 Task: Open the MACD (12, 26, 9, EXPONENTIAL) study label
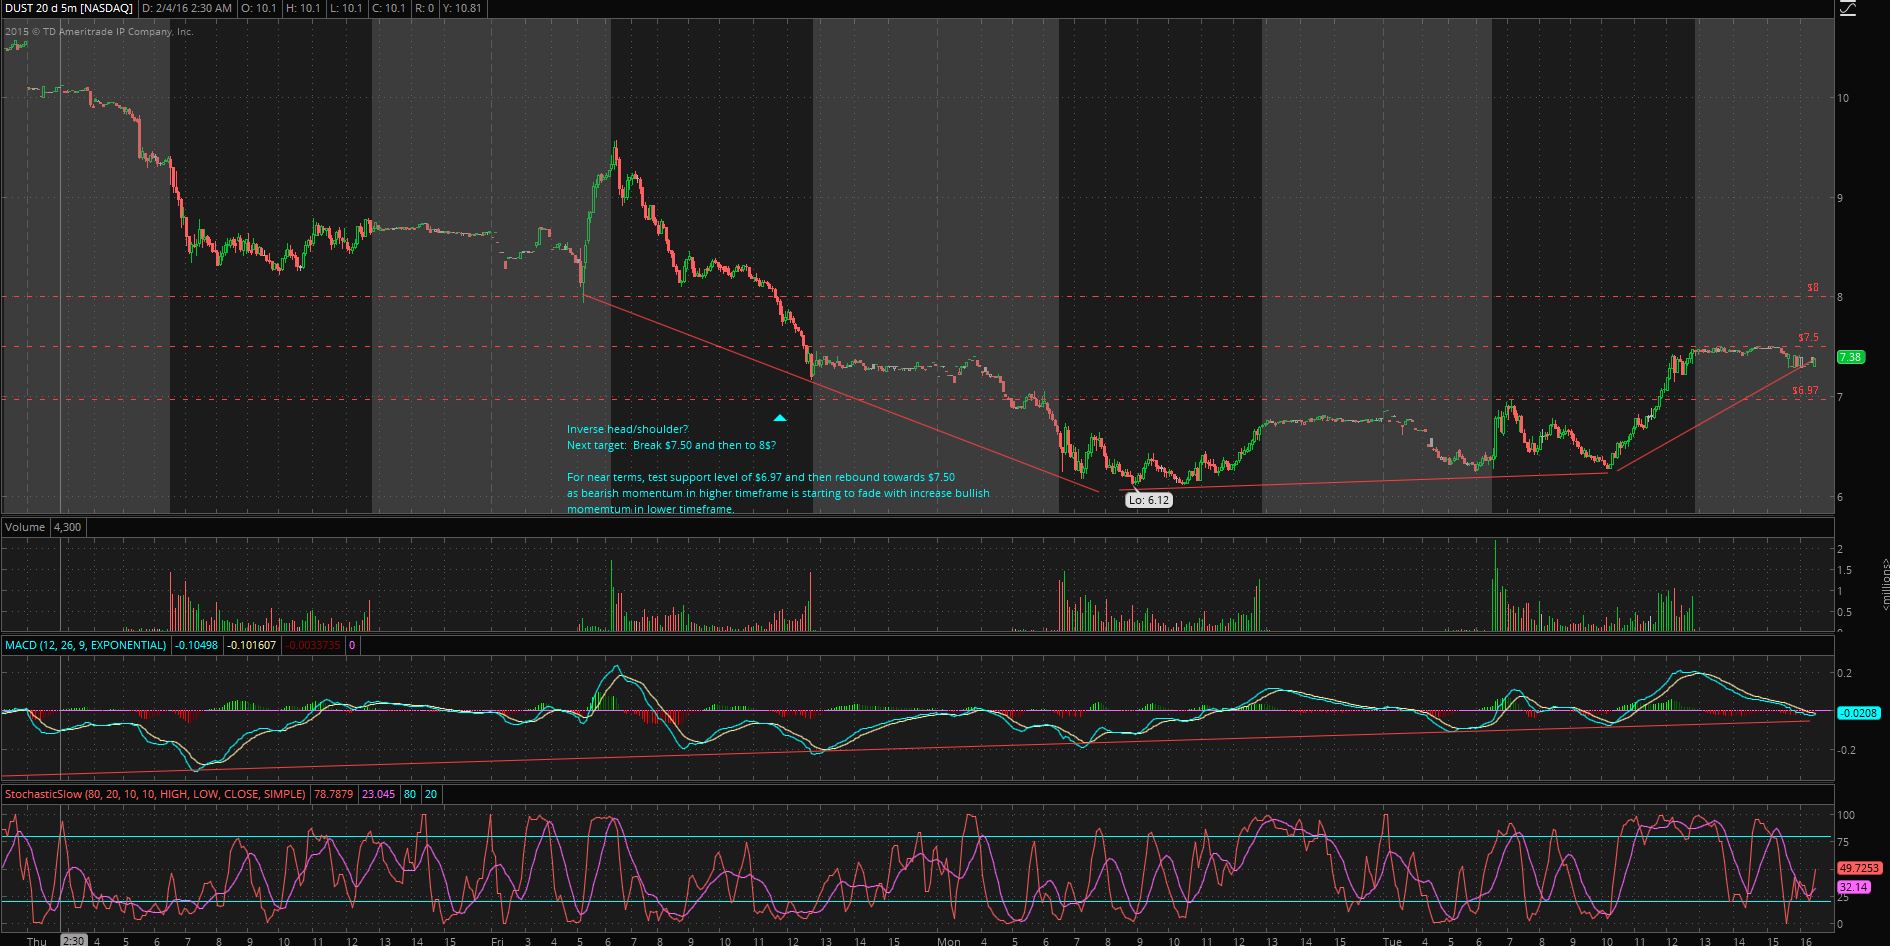pyautogui.click(x=86, y=646)
